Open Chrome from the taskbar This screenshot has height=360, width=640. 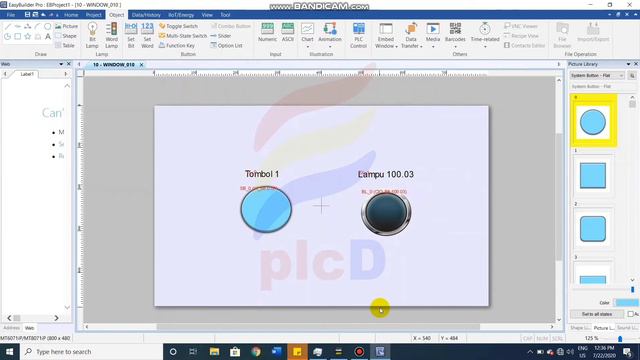pyautogui.click(x=256, y=351)
